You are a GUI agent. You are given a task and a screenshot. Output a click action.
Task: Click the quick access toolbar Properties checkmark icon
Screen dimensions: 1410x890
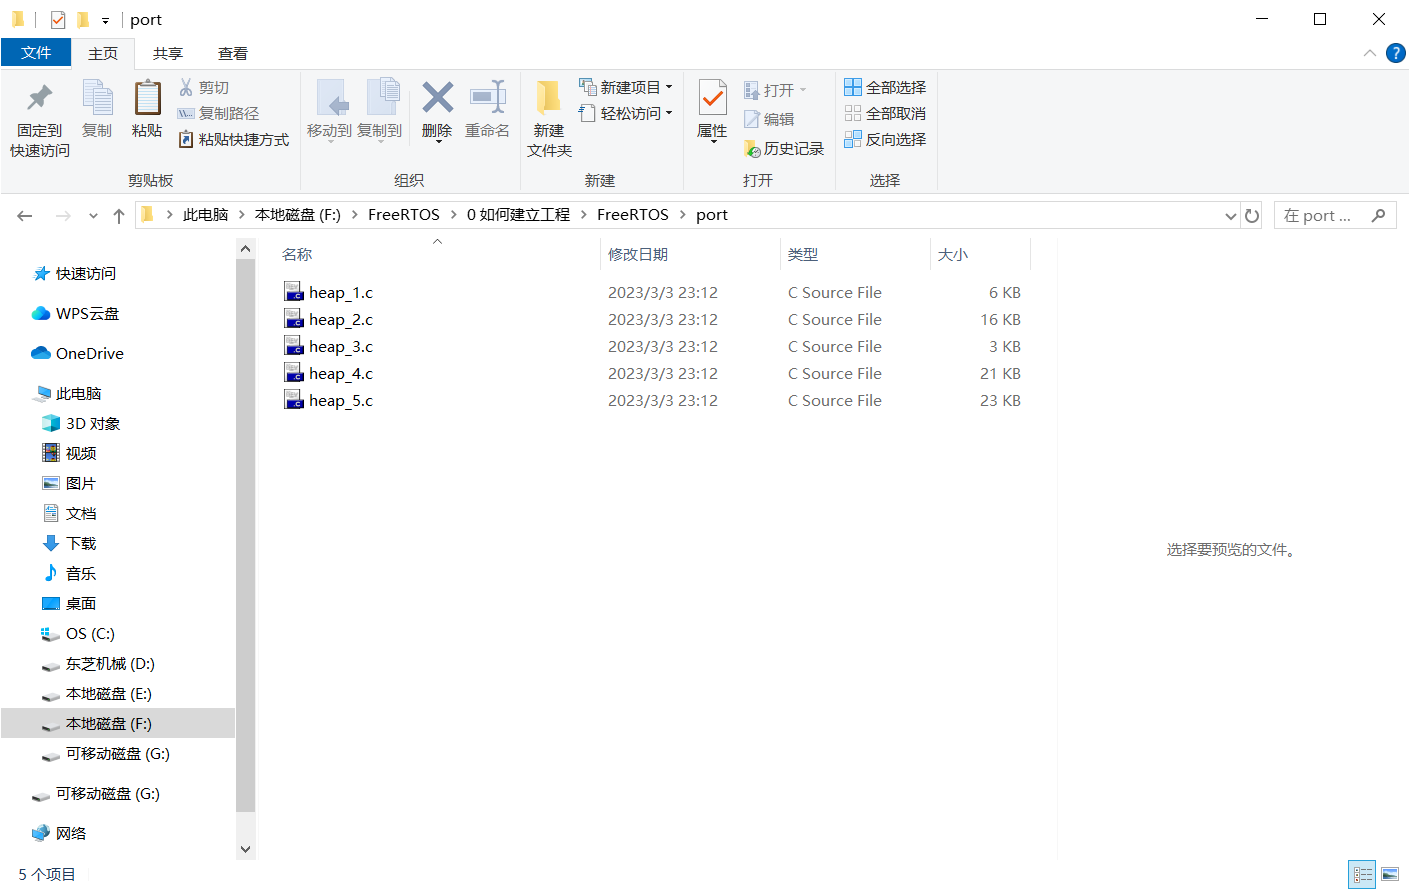(x=58, y=19)
